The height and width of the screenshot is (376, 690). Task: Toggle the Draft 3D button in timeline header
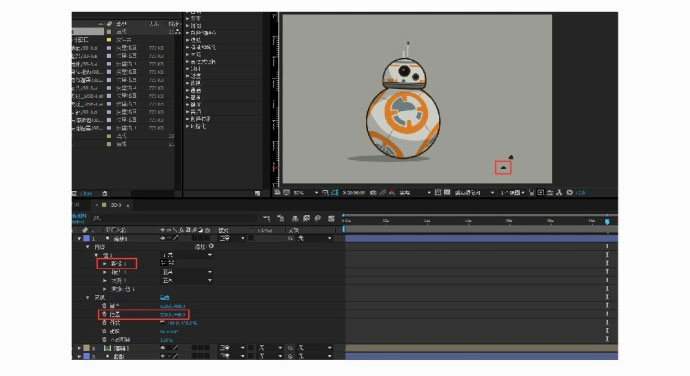281,218
